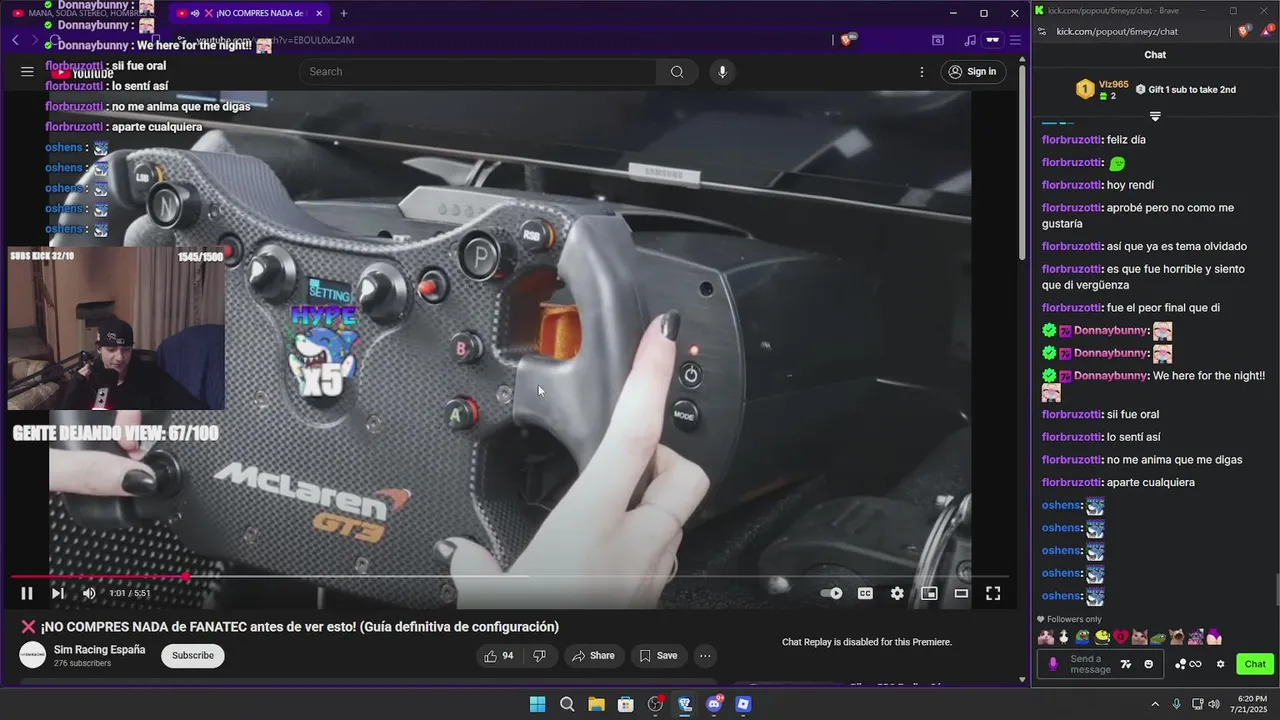
Task: Open YouTube settings three-dot menu
Action: (x=922, y=72)
